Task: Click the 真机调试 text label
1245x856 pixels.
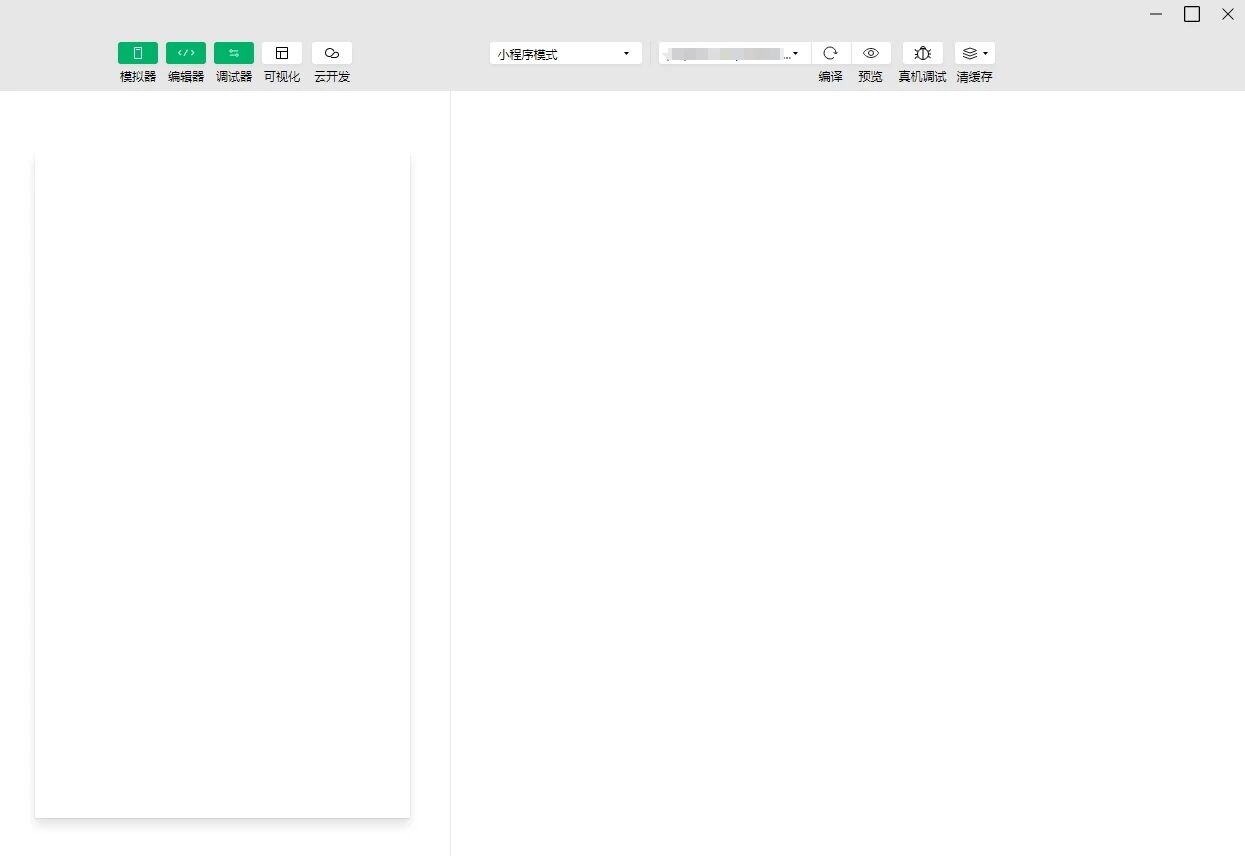Action: (922, 77)
